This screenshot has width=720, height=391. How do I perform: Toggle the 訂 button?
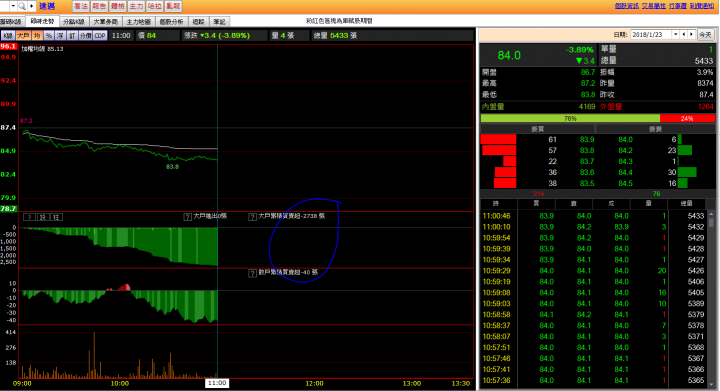tap(72, 35)
